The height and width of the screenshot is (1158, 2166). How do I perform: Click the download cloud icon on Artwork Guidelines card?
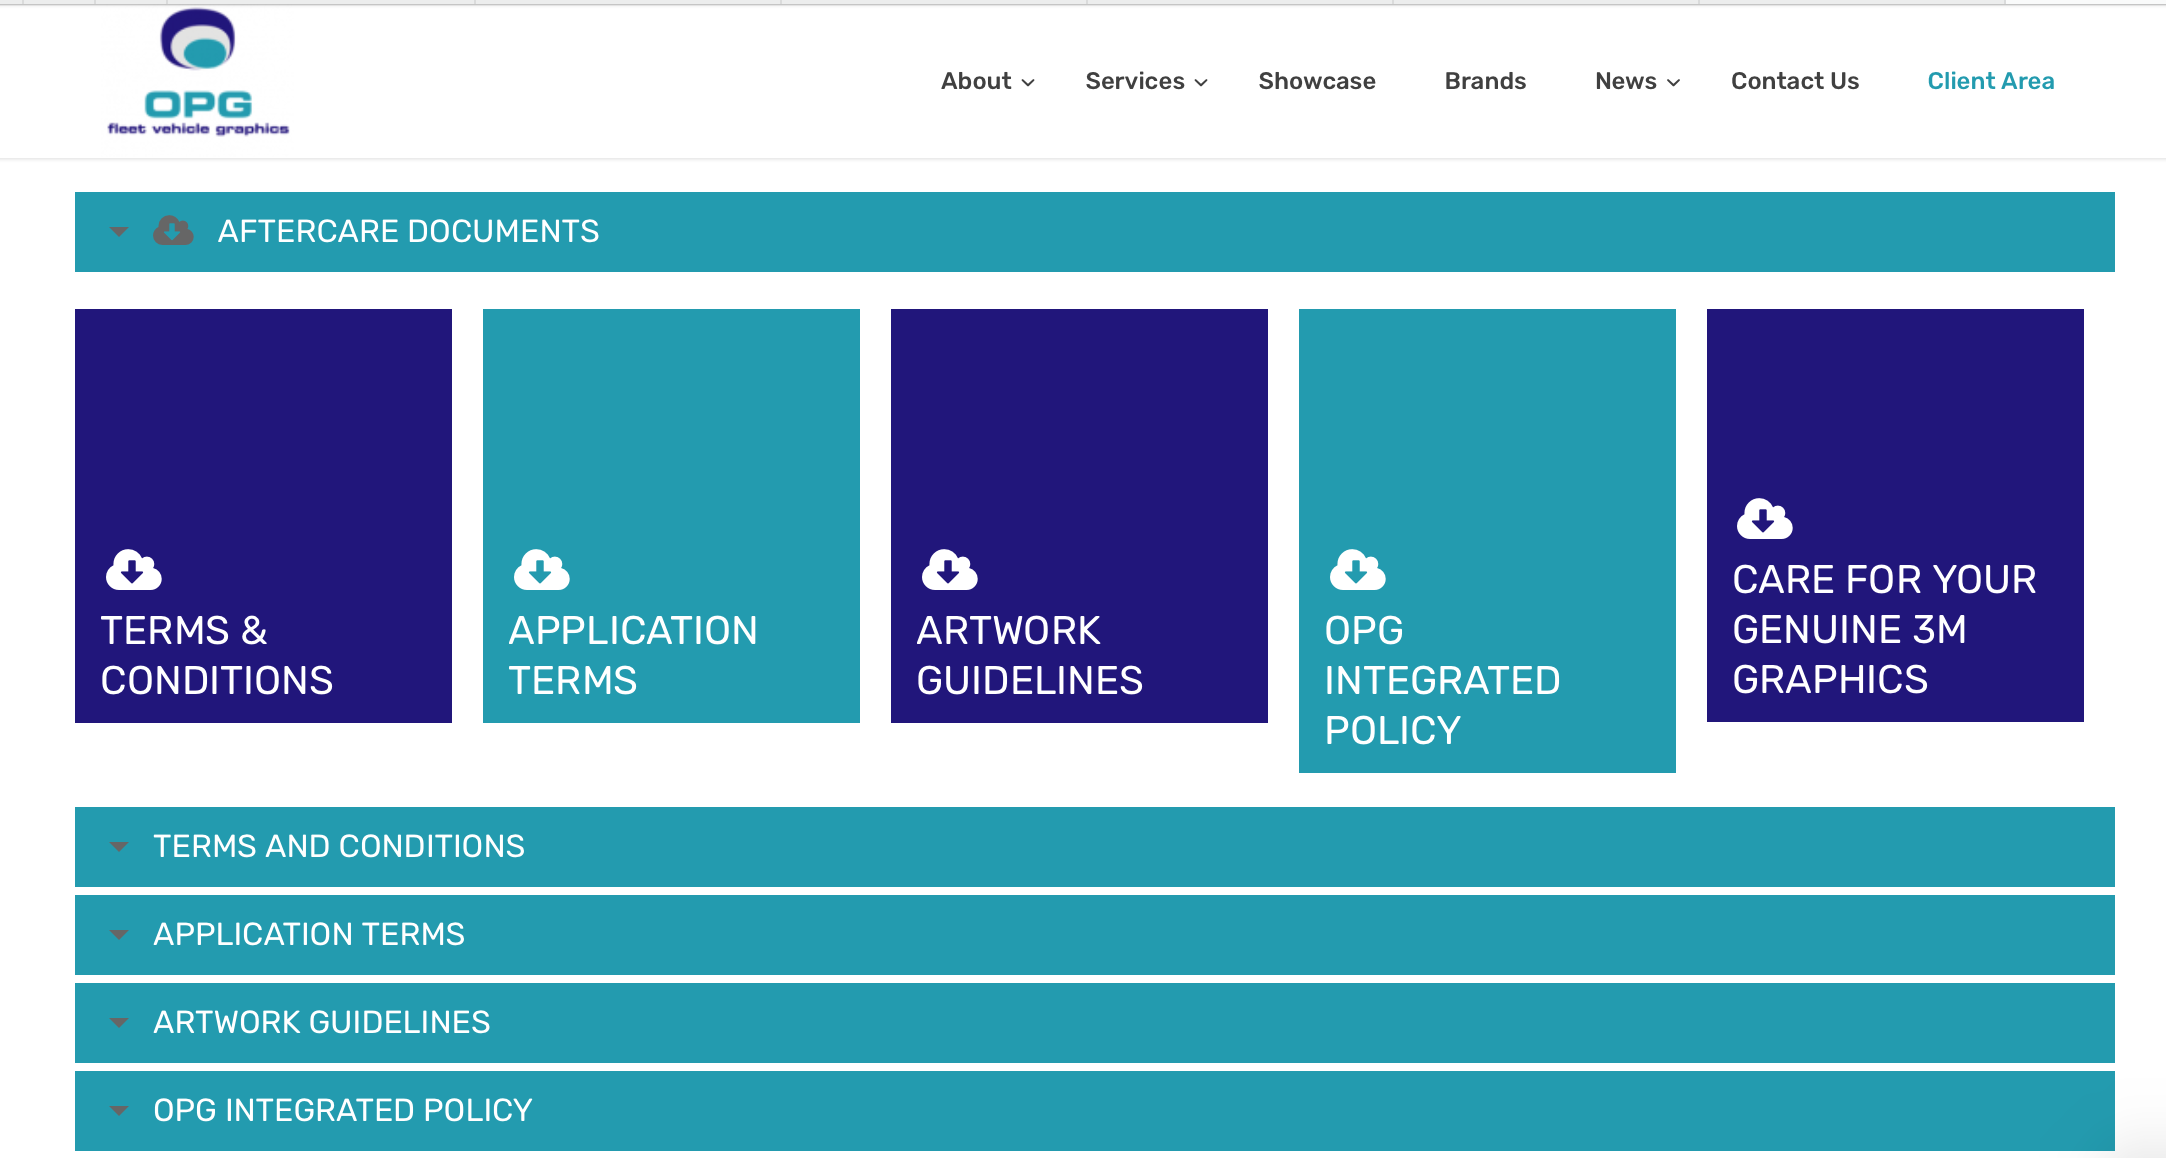point(950,569)
